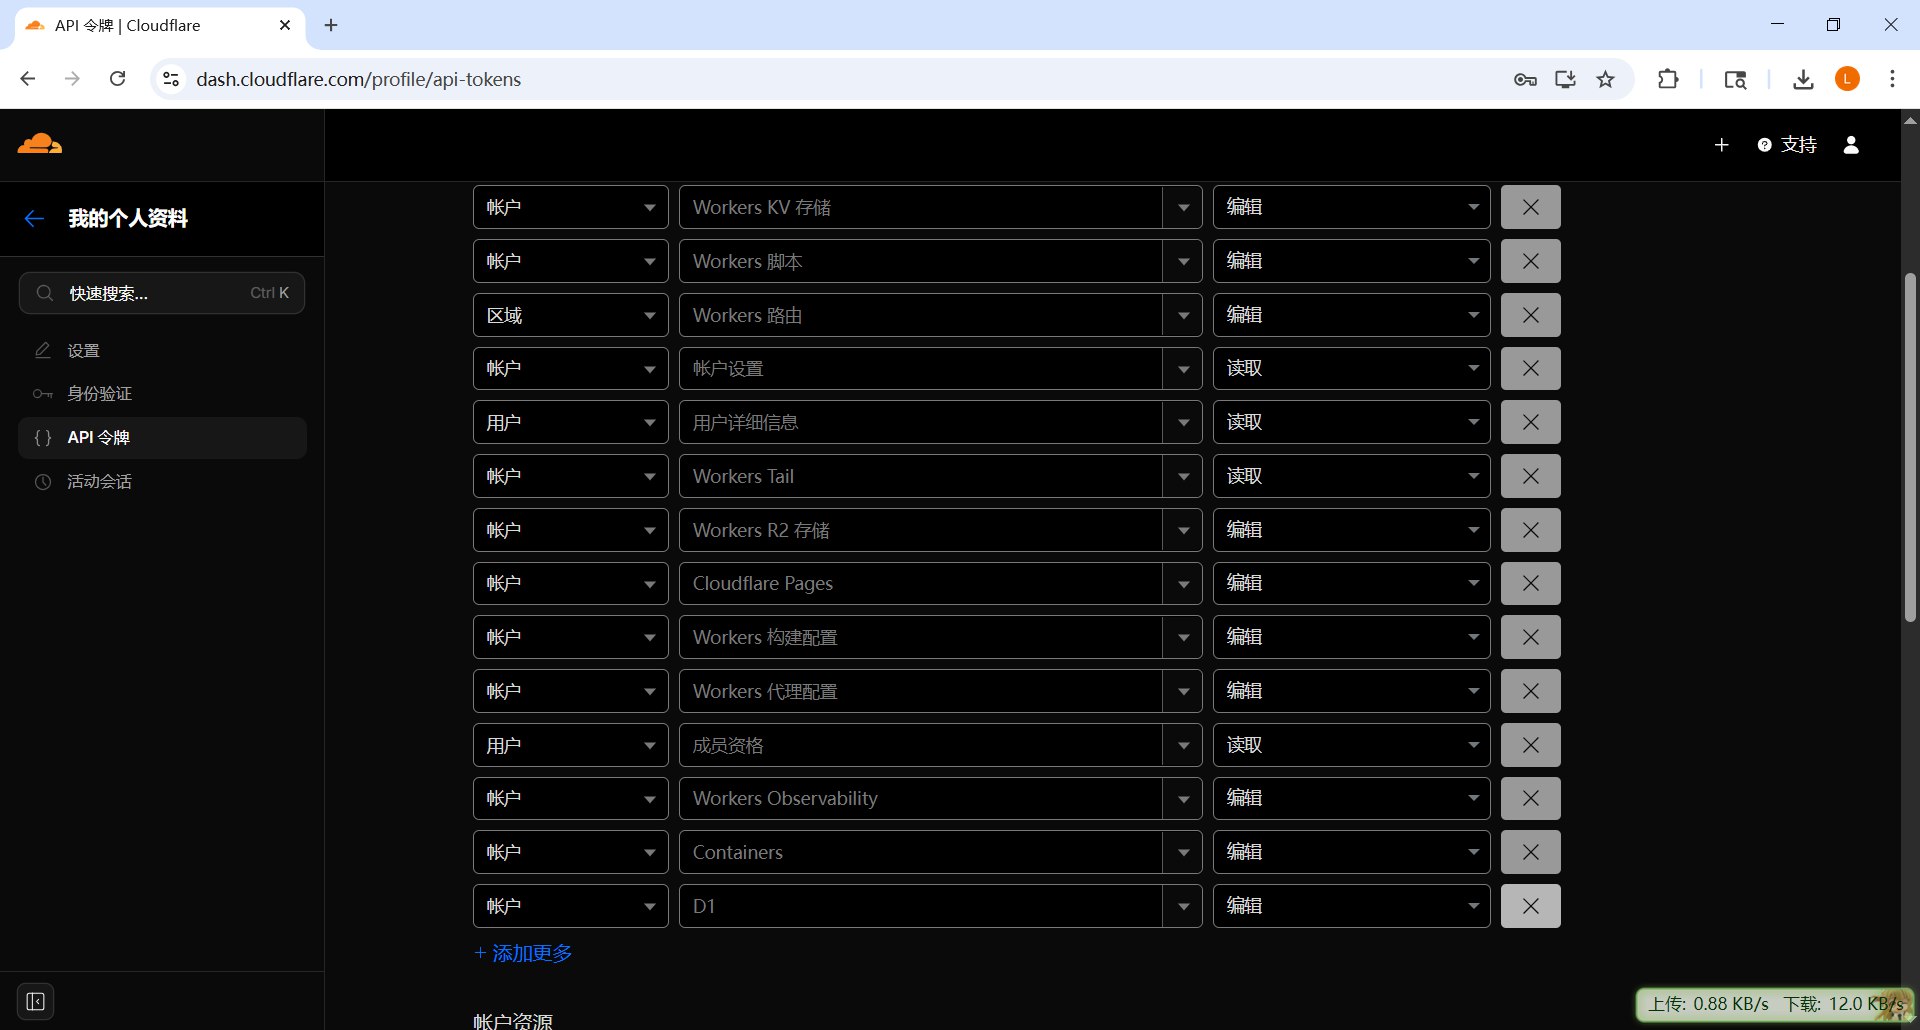
Task: Open browser extensions puzzle icon
Action: click(1668, 79)
